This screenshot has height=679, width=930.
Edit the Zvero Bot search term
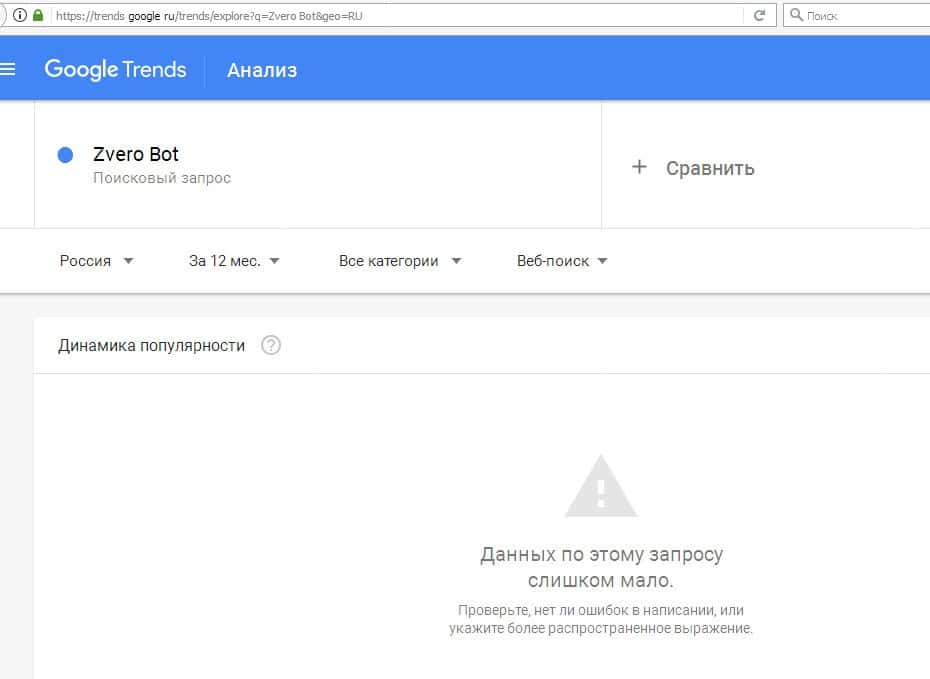point(136,154)
